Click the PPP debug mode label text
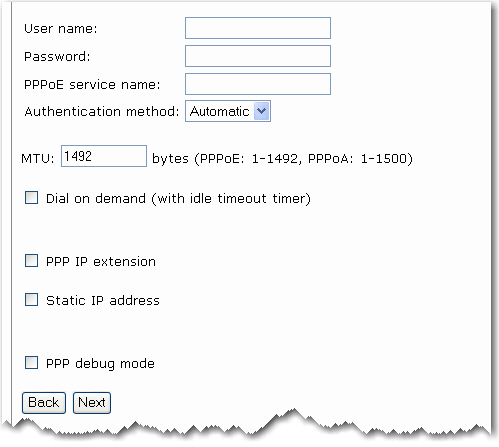The height and width of the screenshot is (447, 499). [x=100, y=363]
